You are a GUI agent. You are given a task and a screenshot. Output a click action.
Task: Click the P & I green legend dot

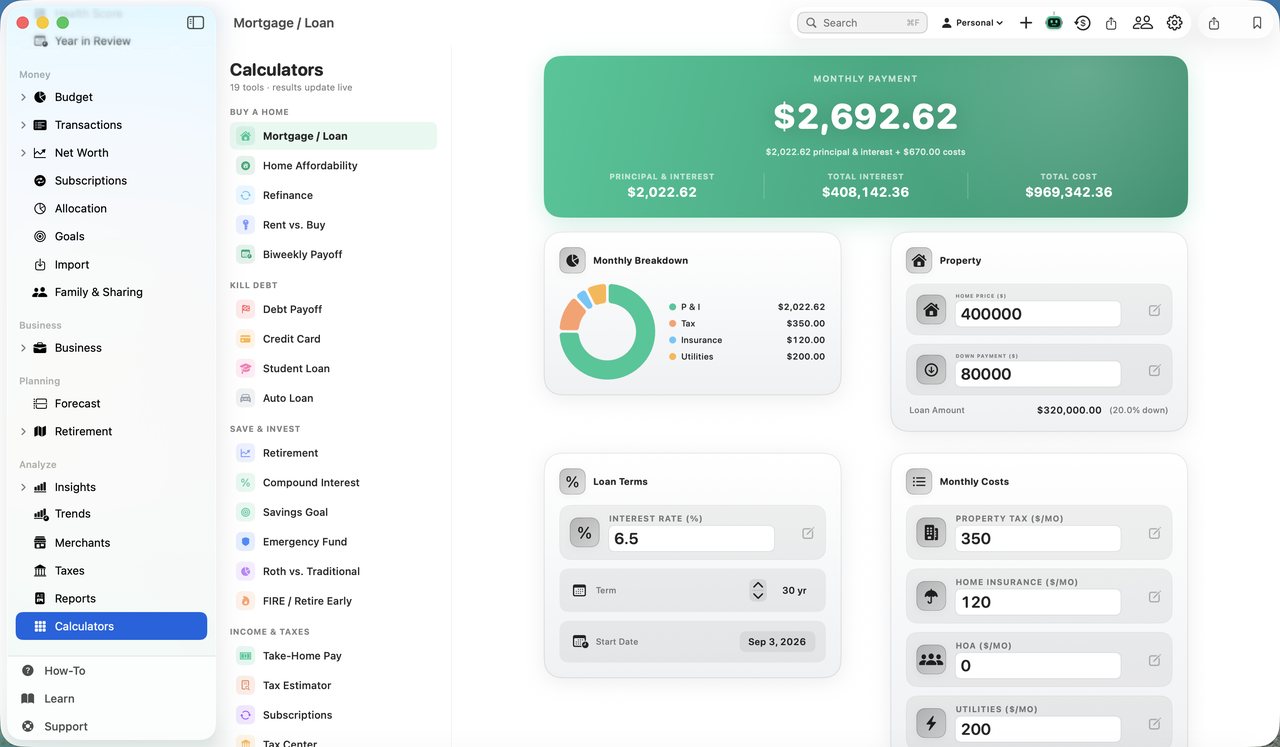pyautogui.click(x=673, y=307)
